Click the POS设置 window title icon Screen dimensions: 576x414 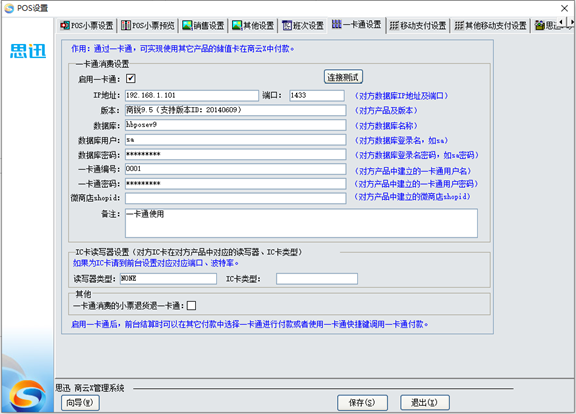coord(10,8)
